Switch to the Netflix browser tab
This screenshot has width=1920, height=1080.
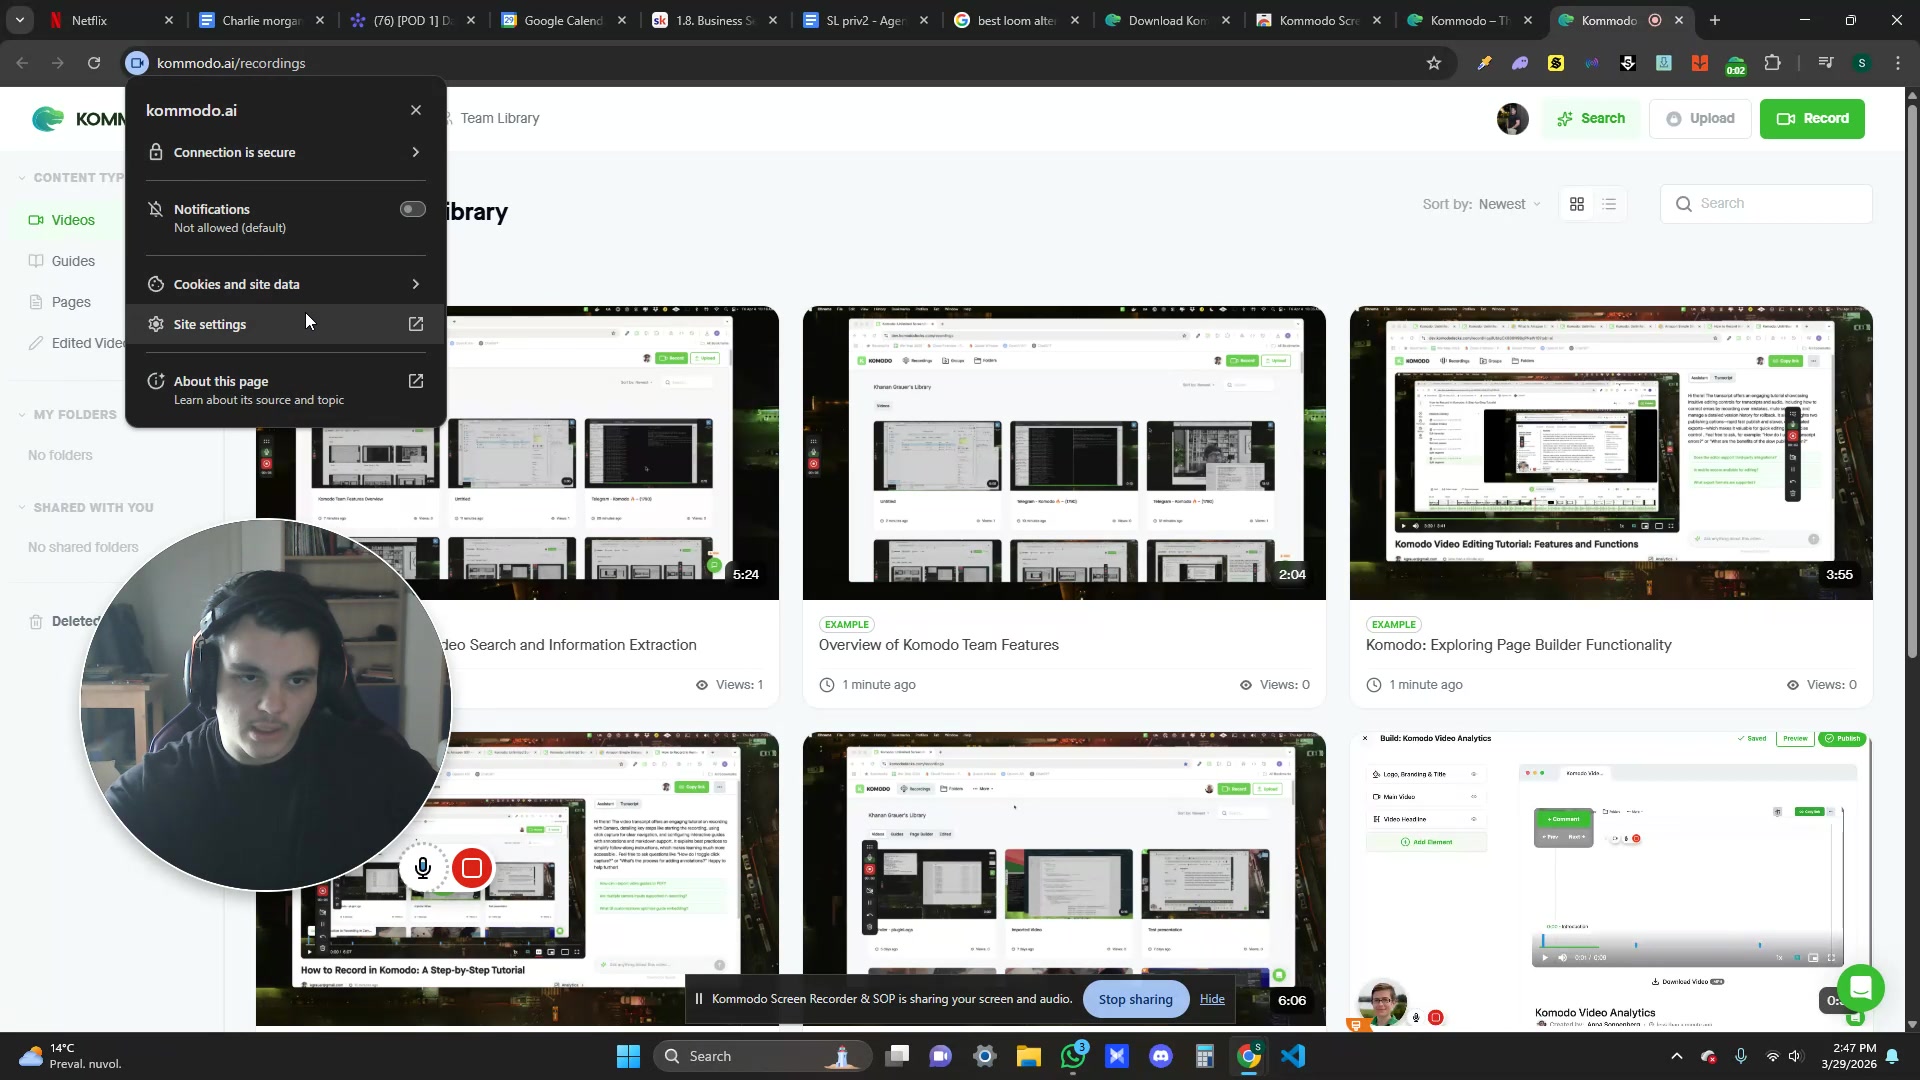click(x=90, y=20)
